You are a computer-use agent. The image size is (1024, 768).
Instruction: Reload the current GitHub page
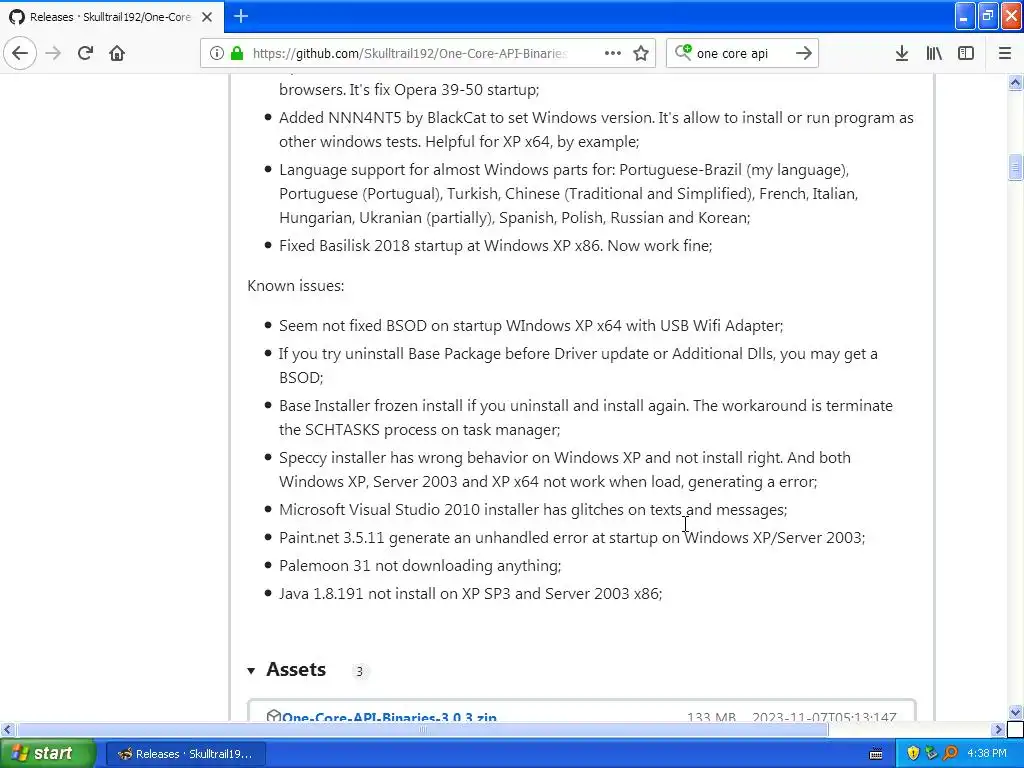[x=85, y=53]
